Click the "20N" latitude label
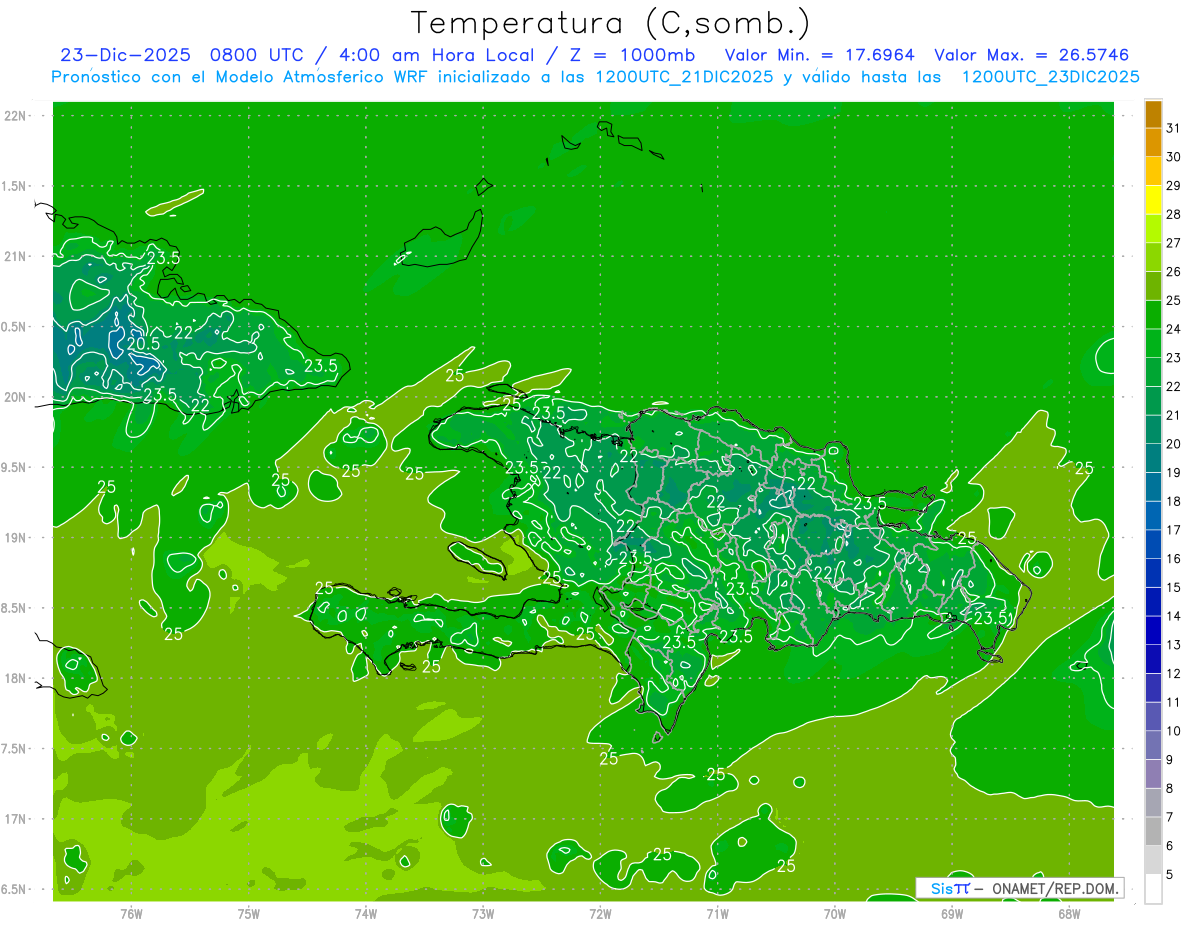 point(15,397)
